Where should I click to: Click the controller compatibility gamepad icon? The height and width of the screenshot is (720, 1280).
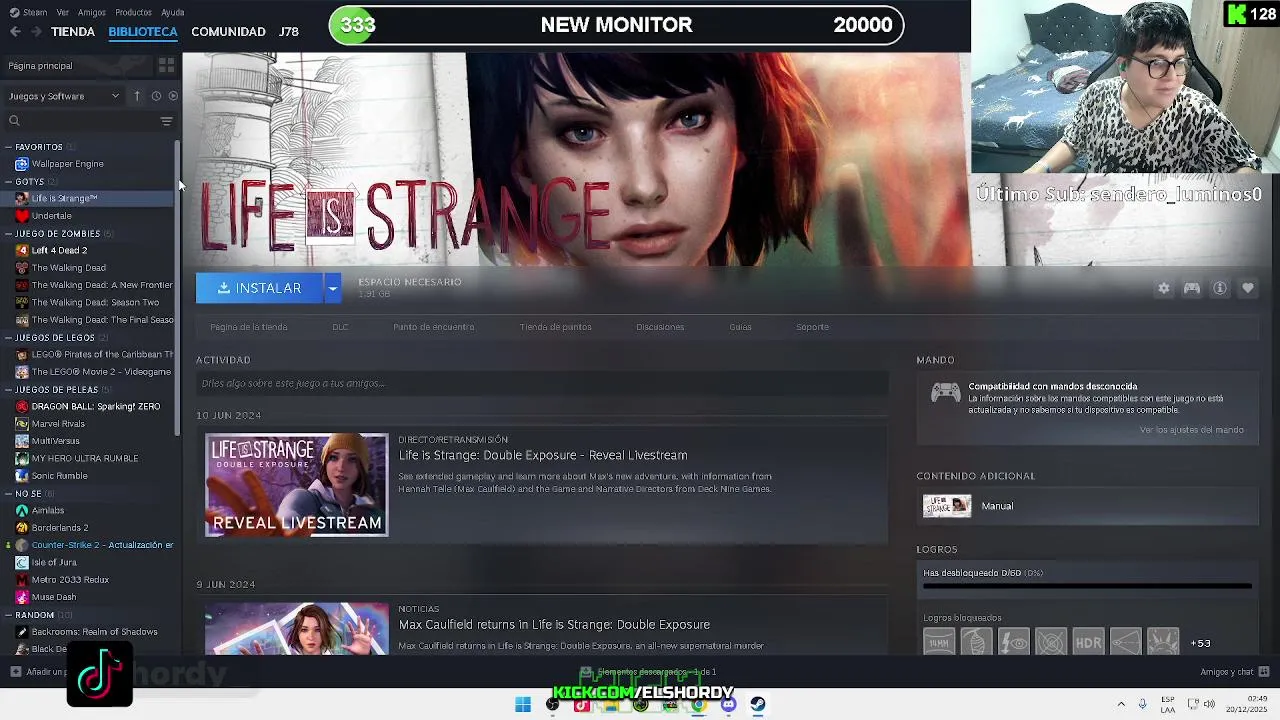coord(945,392)
